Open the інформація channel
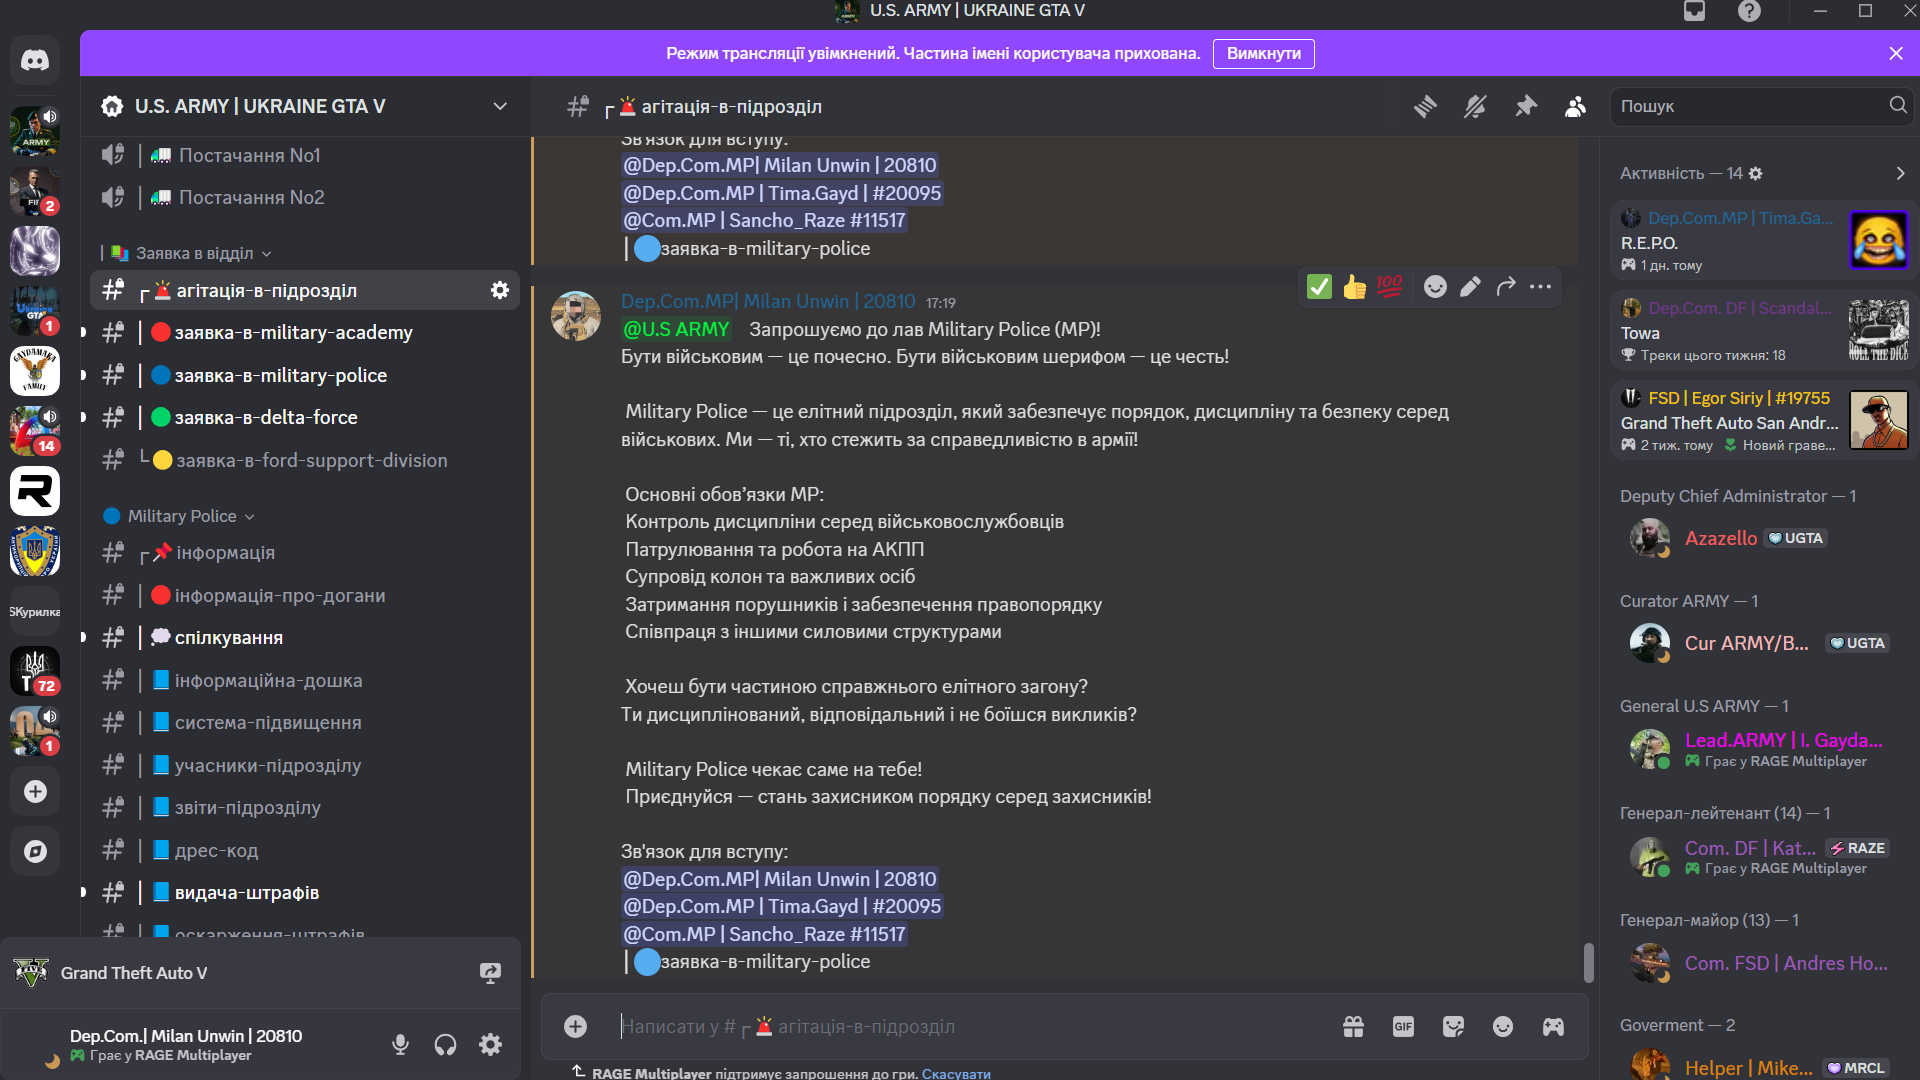 (x=305, y=553)
